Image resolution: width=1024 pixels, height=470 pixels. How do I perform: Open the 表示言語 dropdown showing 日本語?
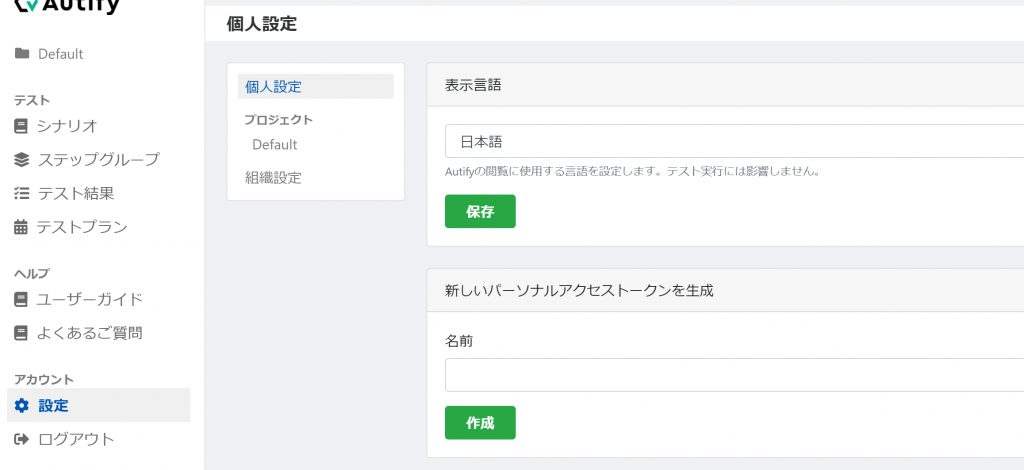pos(734,141)
